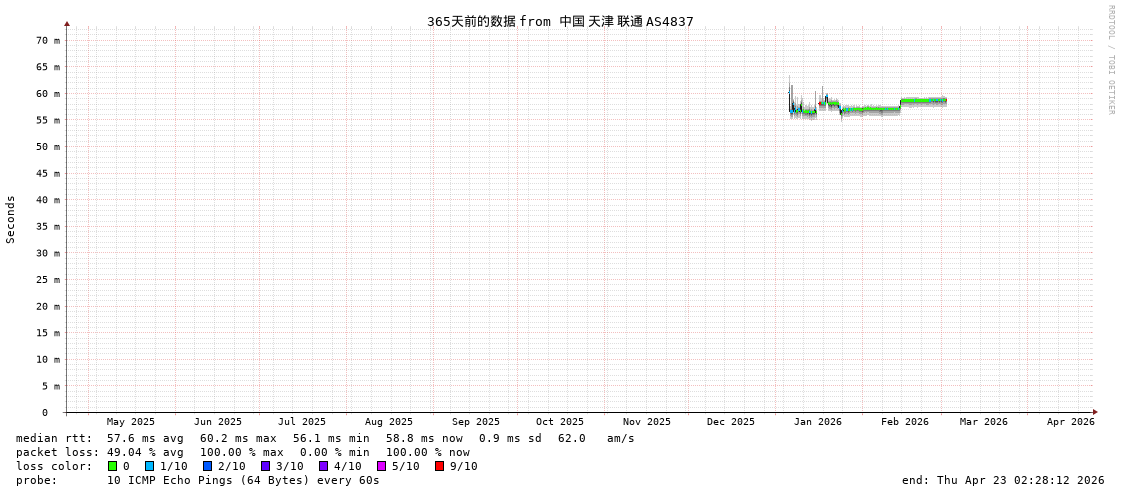Select the Jan 2026 x-axis label
The height and width of the screenshot is (494, 1121).
pos(817,422)
